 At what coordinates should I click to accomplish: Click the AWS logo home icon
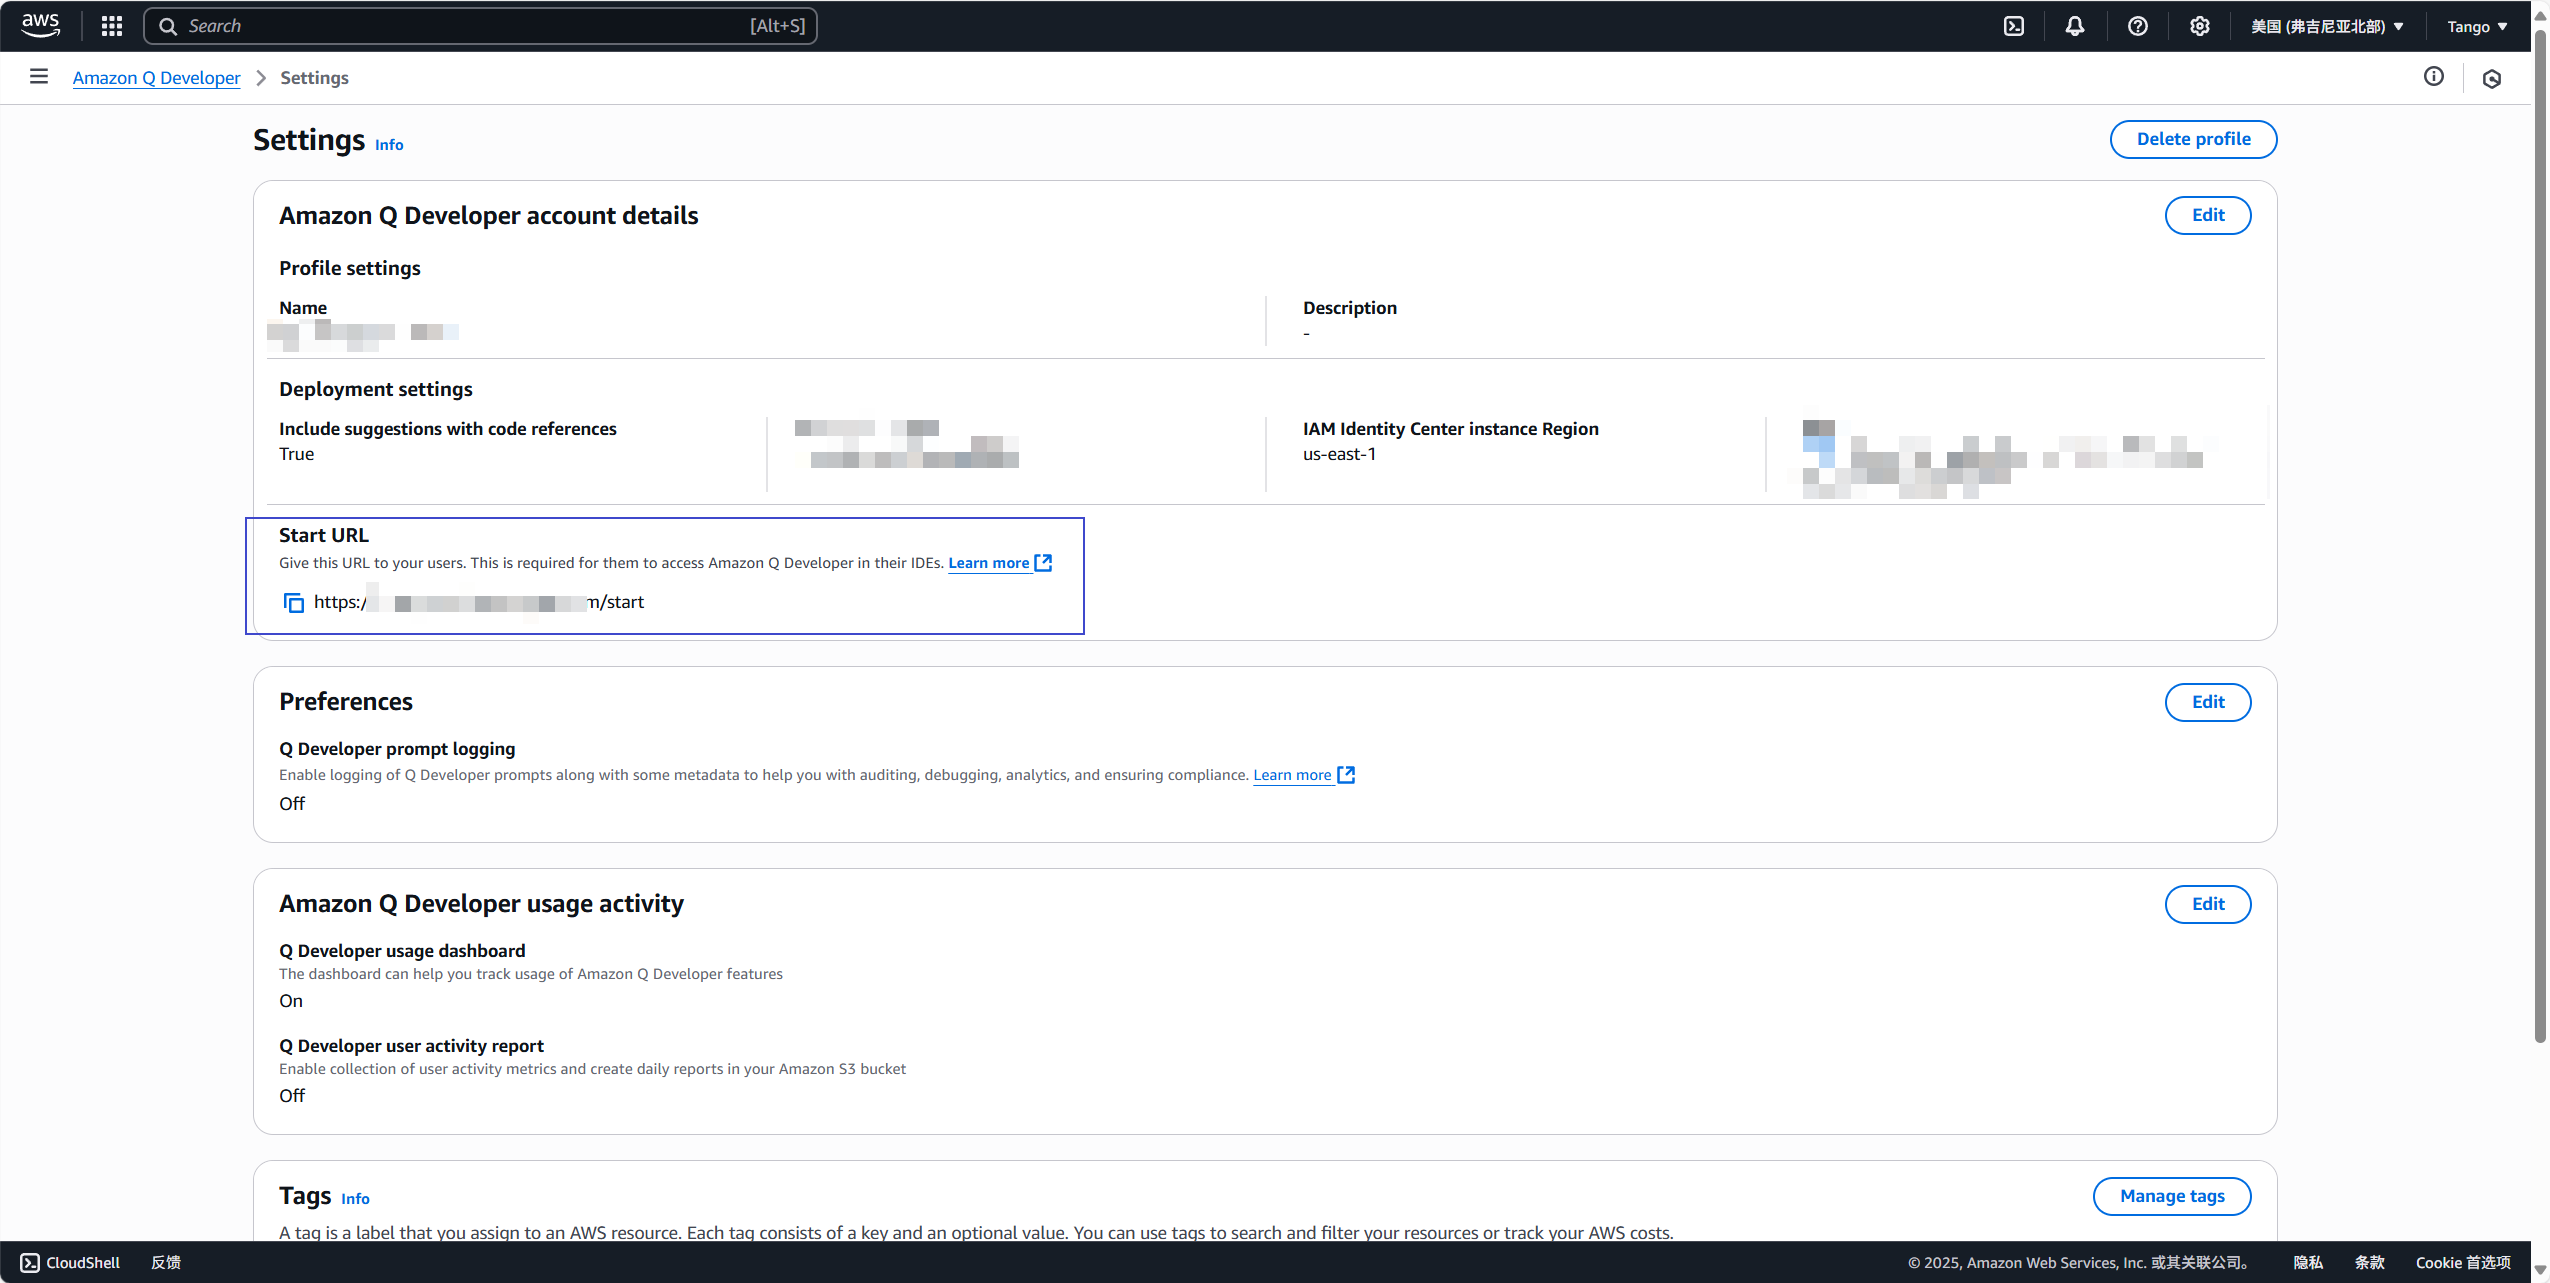(40, 25)
